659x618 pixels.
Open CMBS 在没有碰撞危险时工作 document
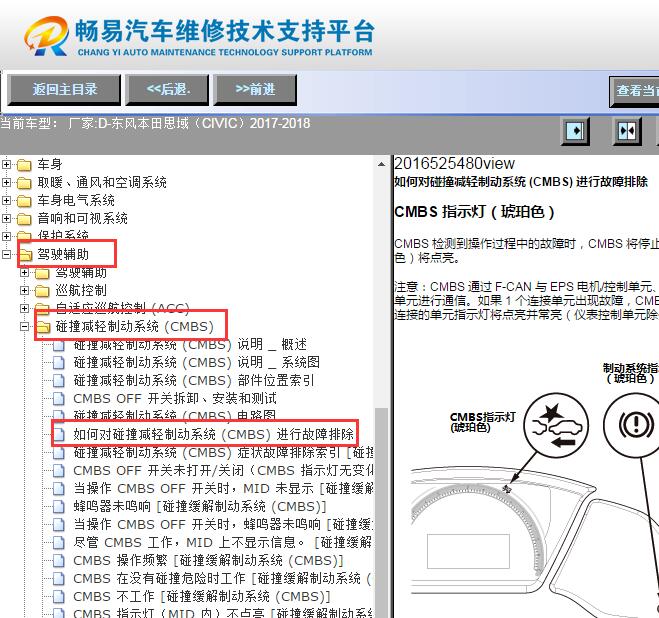click(x=223, y=578)
